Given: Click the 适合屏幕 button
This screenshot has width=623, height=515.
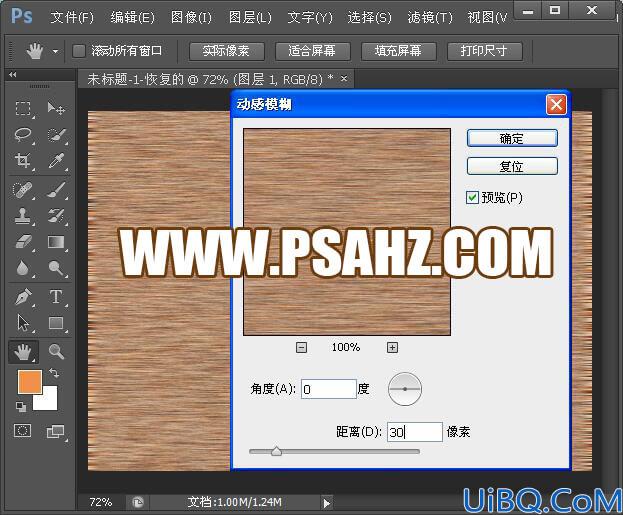Looking at the screenshot, I should click(313, 51).
